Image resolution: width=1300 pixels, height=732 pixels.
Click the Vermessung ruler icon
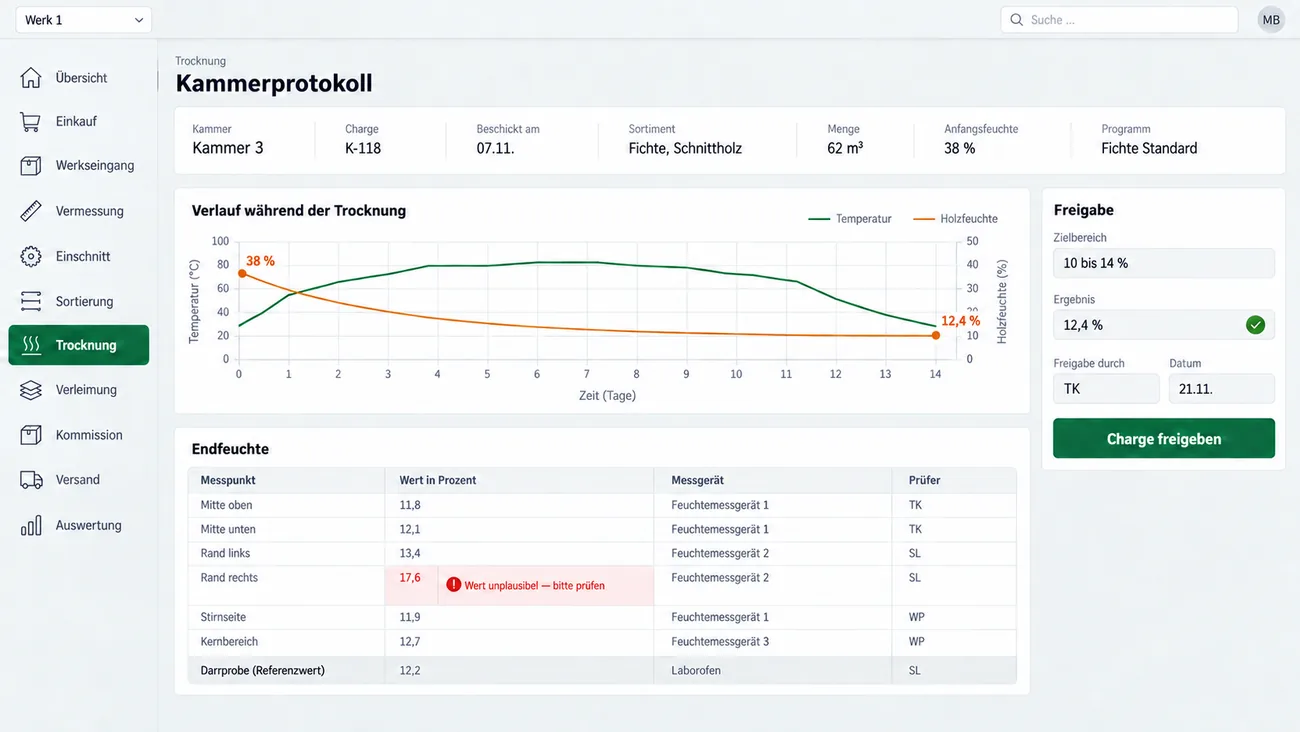coord(31,211)
